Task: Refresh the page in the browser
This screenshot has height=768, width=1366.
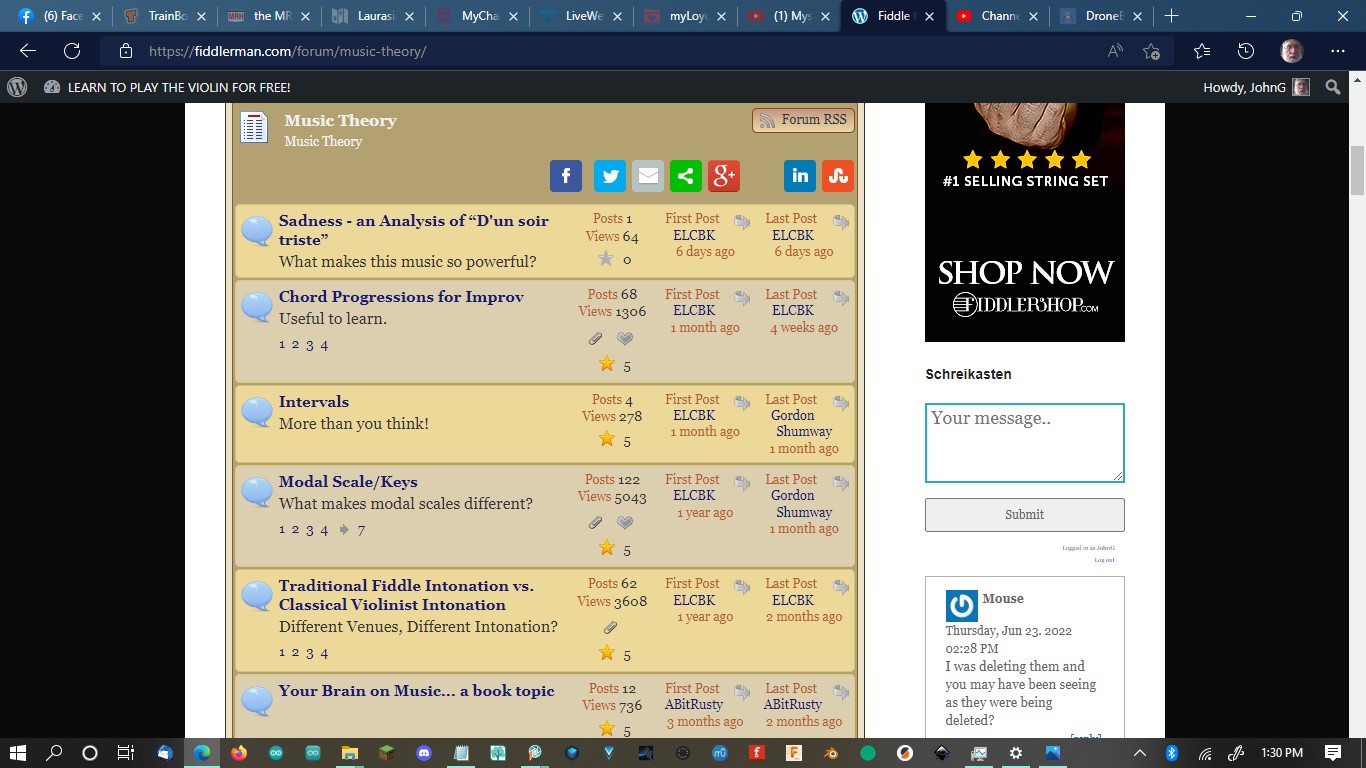Action: 72,51
